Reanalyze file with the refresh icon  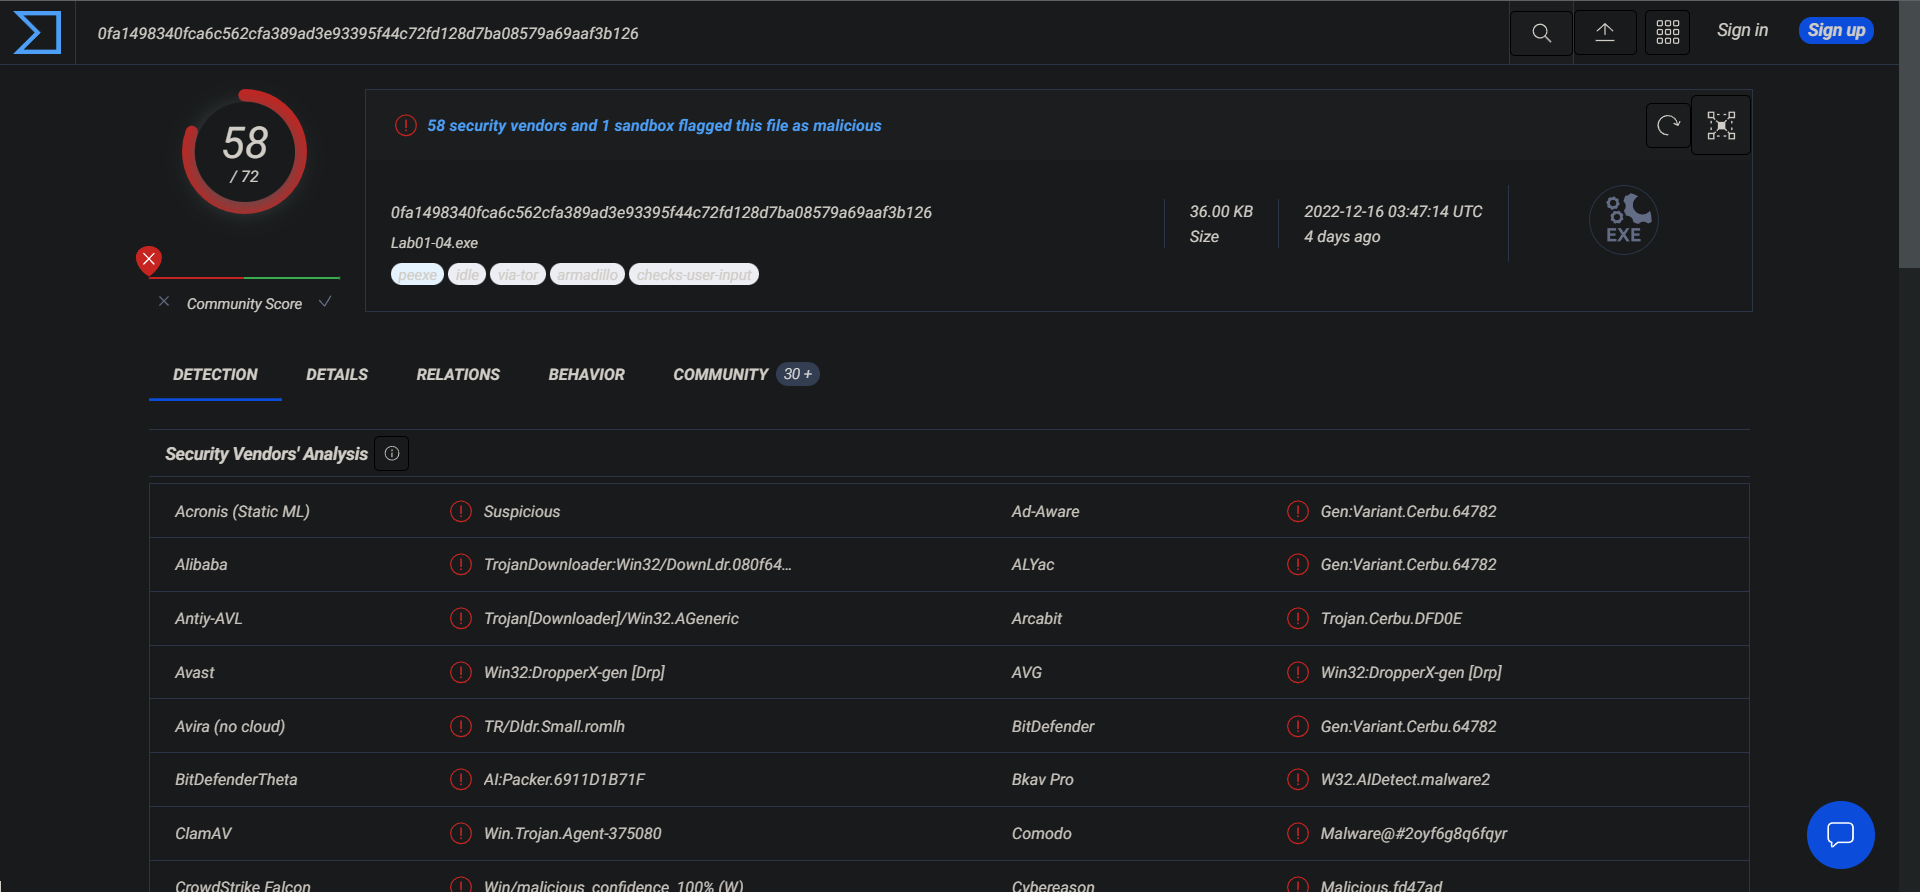(1668, 125)
